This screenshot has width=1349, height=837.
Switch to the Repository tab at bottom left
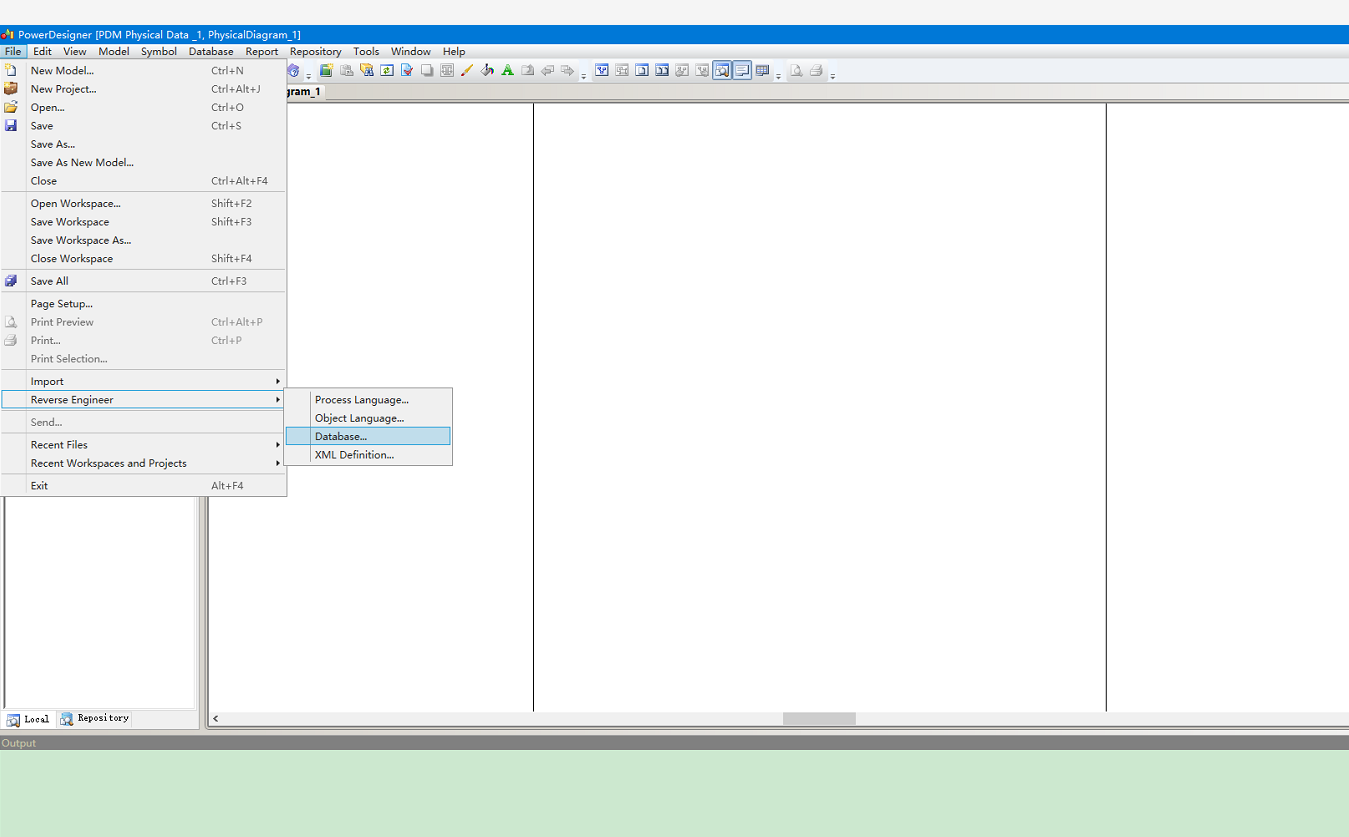pos(94,718)
